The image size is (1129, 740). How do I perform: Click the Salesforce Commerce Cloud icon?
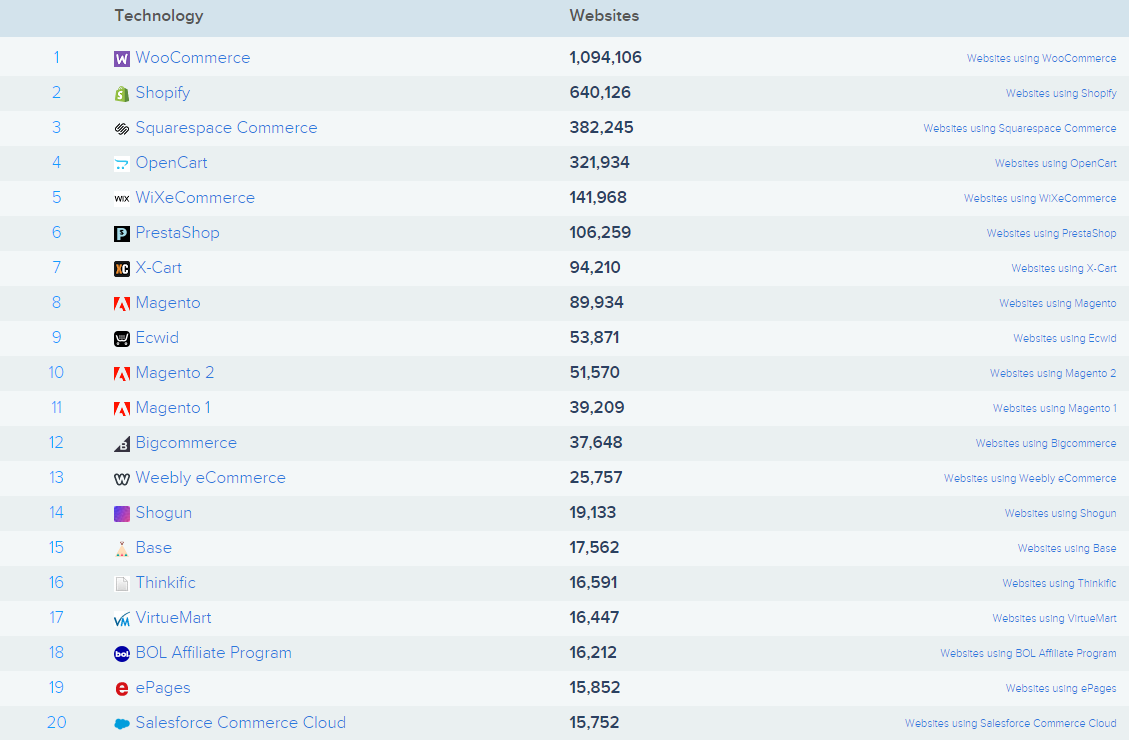tap(122, 723)
